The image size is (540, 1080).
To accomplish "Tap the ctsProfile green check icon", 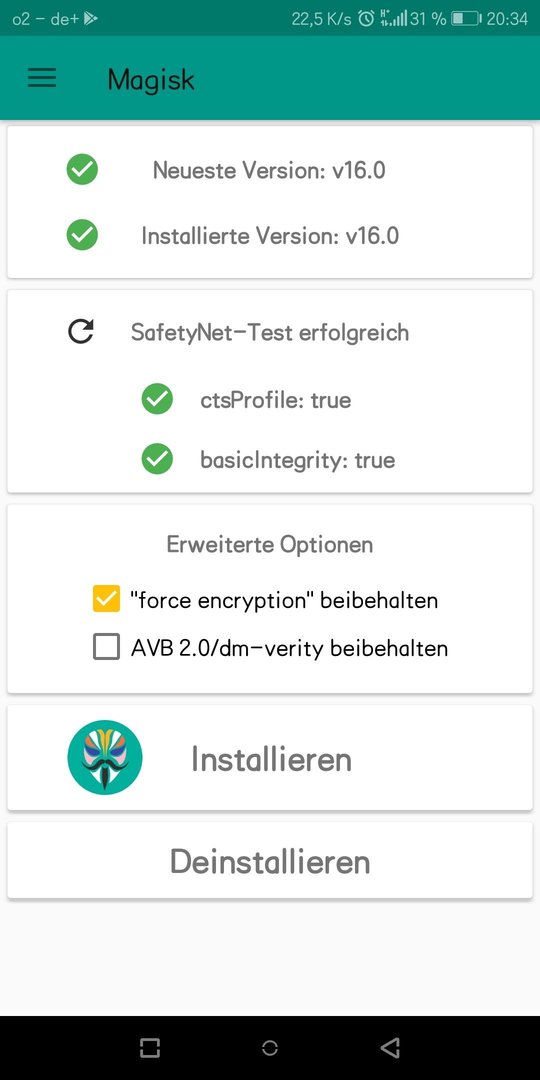I will pos(157,399).
